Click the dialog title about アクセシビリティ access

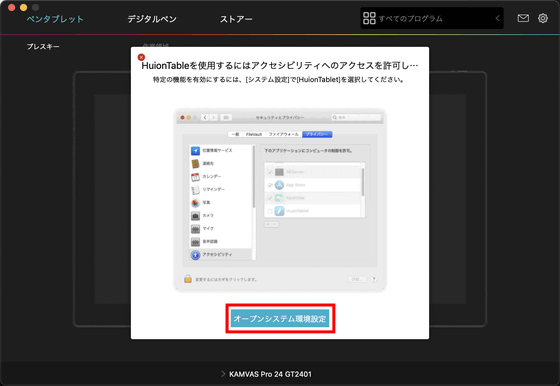pos(280,65)
